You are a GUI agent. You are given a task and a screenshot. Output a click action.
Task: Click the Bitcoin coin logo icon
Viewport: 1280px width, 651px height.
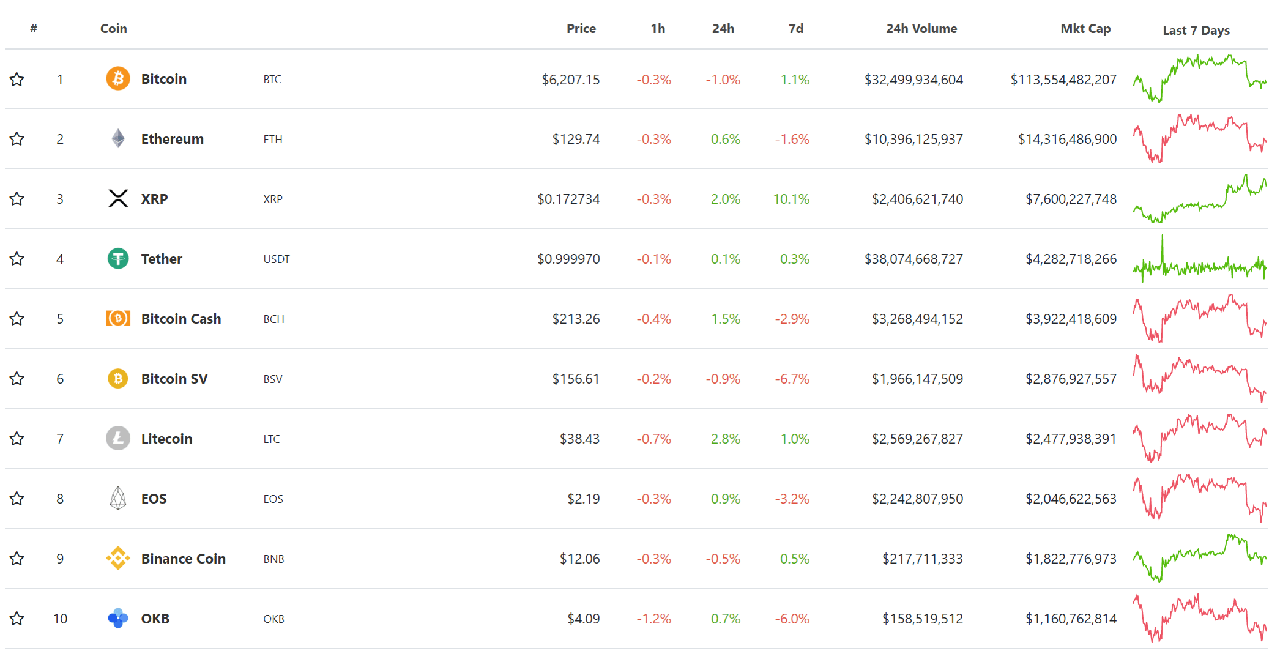118,78
